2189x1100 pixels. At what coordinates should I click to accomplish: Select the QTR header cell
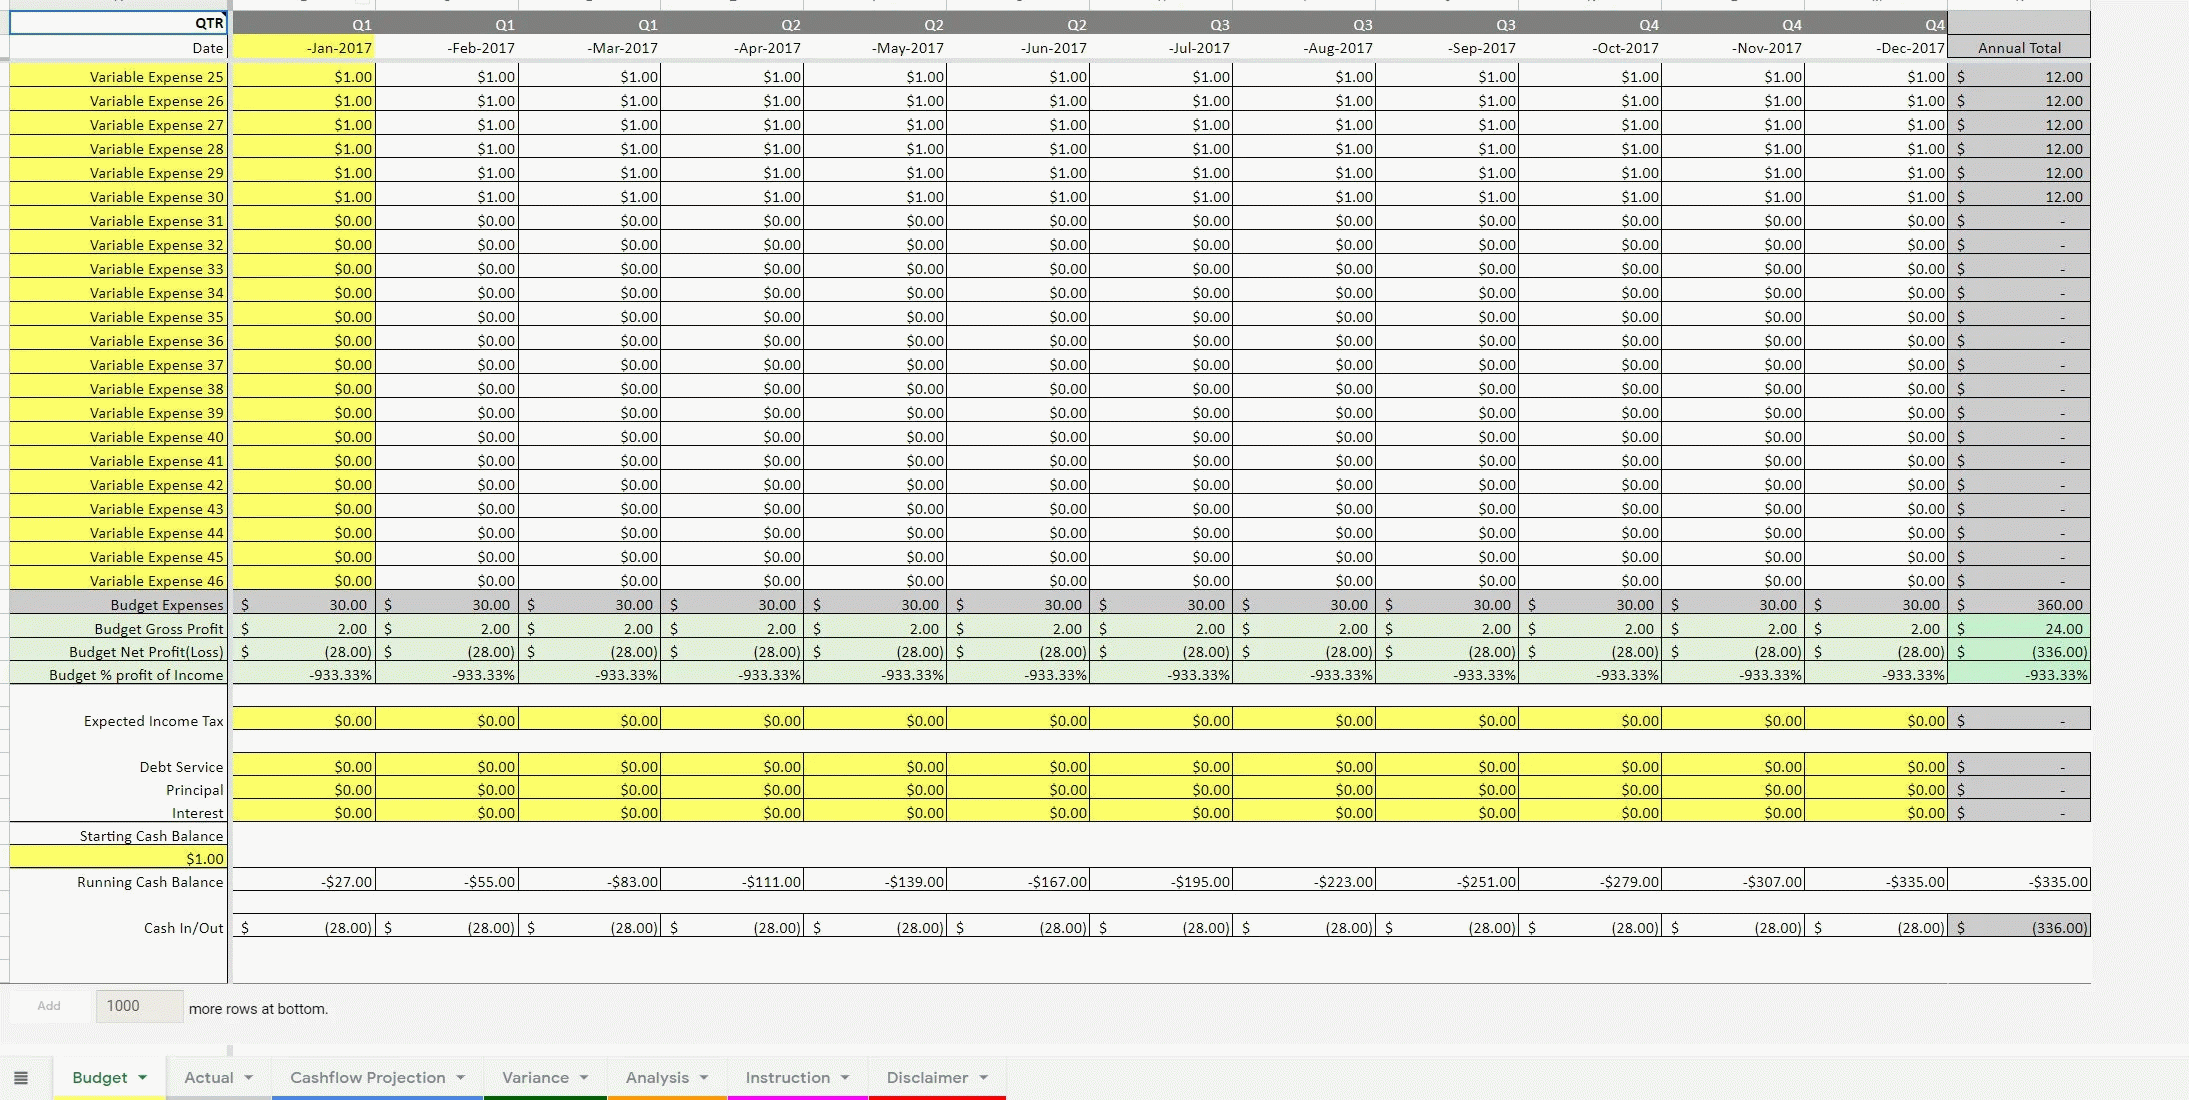click(x=118, y=23)
